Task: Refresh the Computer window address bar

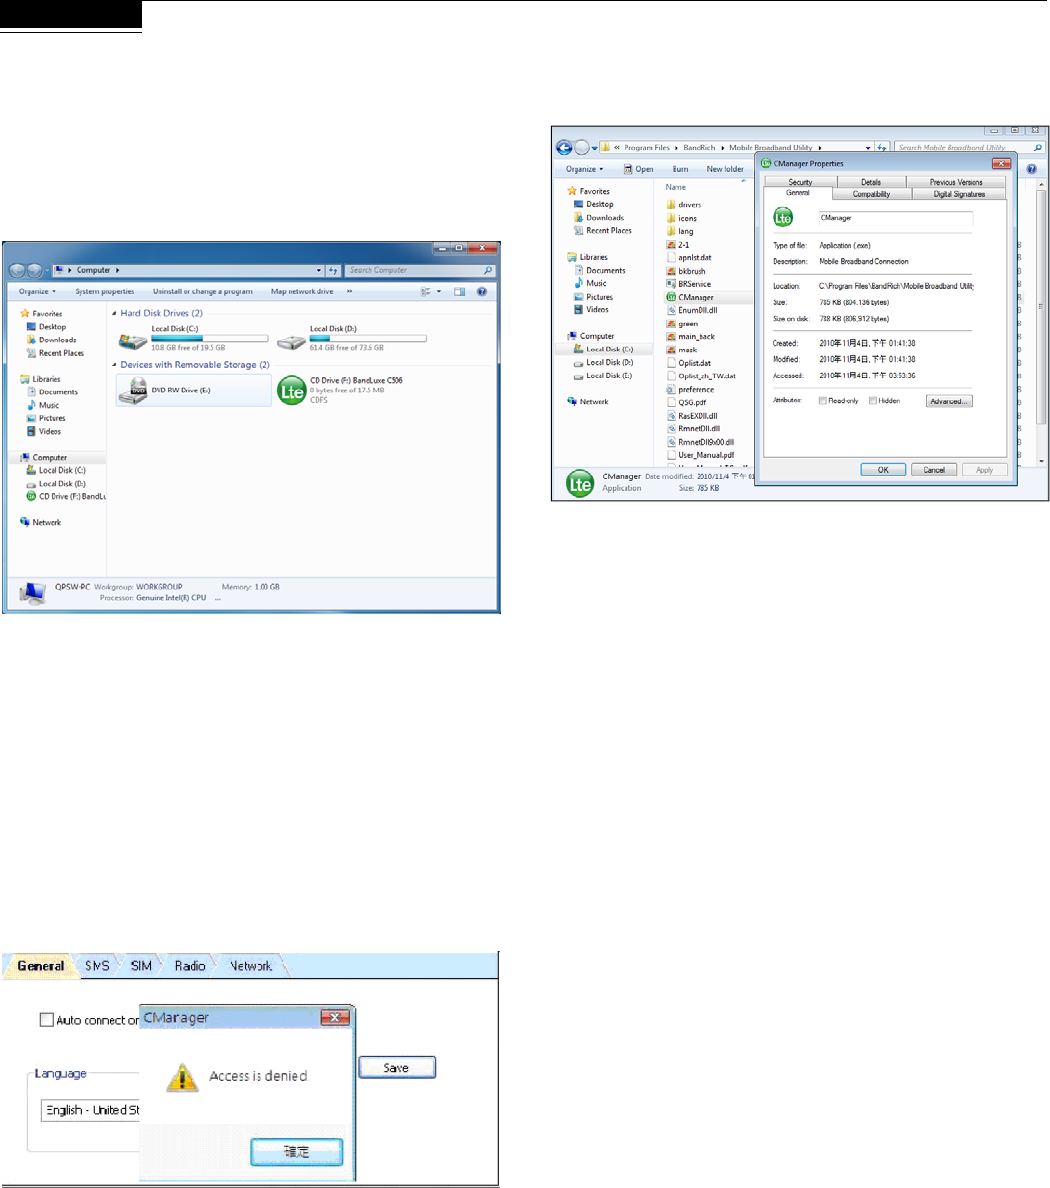Action: (x=333, y=270)
